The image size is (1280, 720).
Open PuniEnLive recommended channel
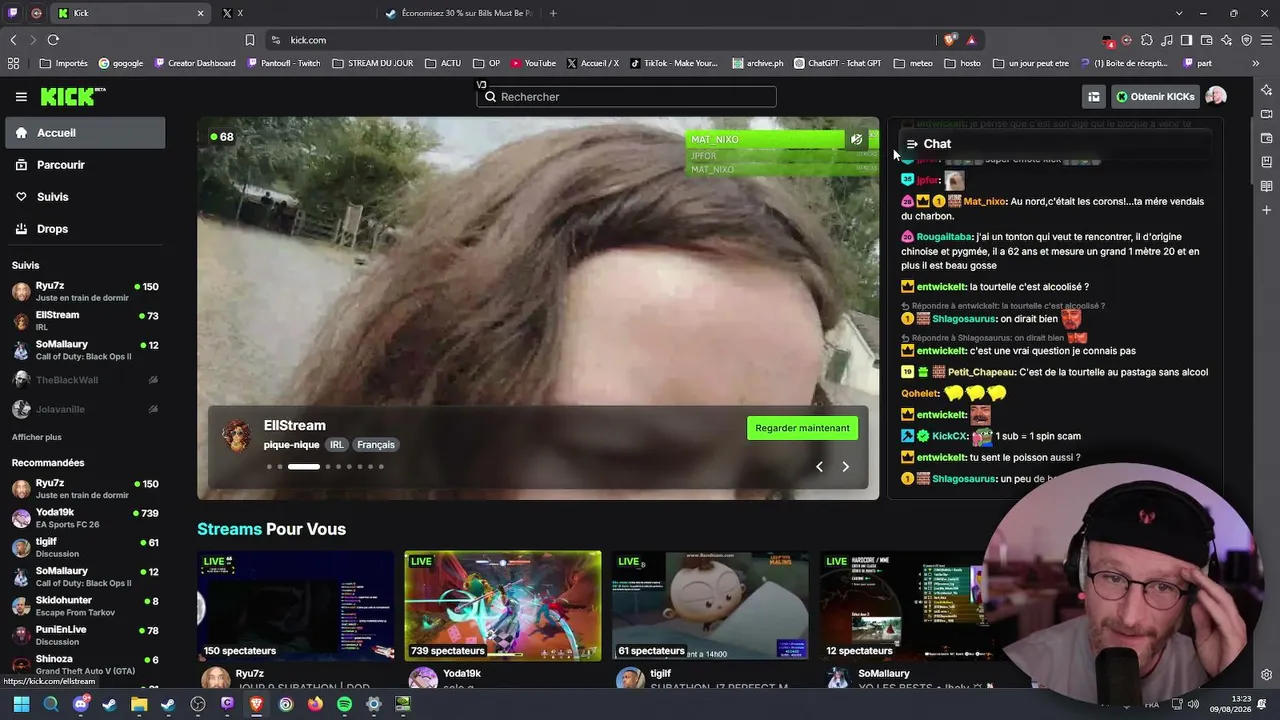[85, 635]
